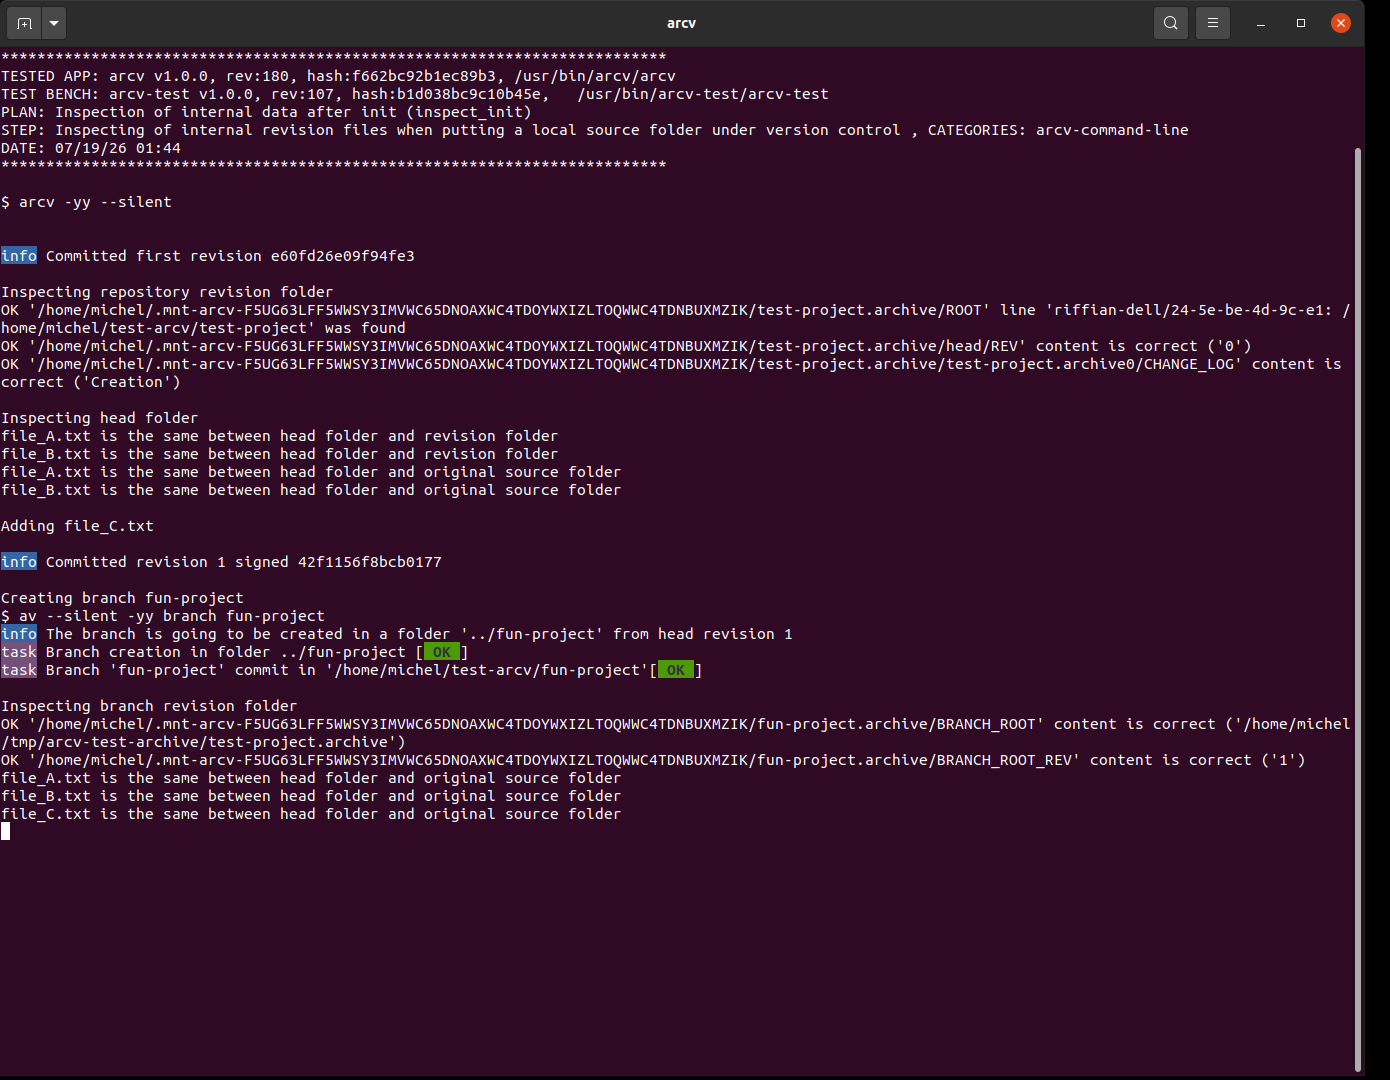Click '$ av --silent -yy branch fun-project' command
Screen dimensions: 1390x1080
click(163, 616)
